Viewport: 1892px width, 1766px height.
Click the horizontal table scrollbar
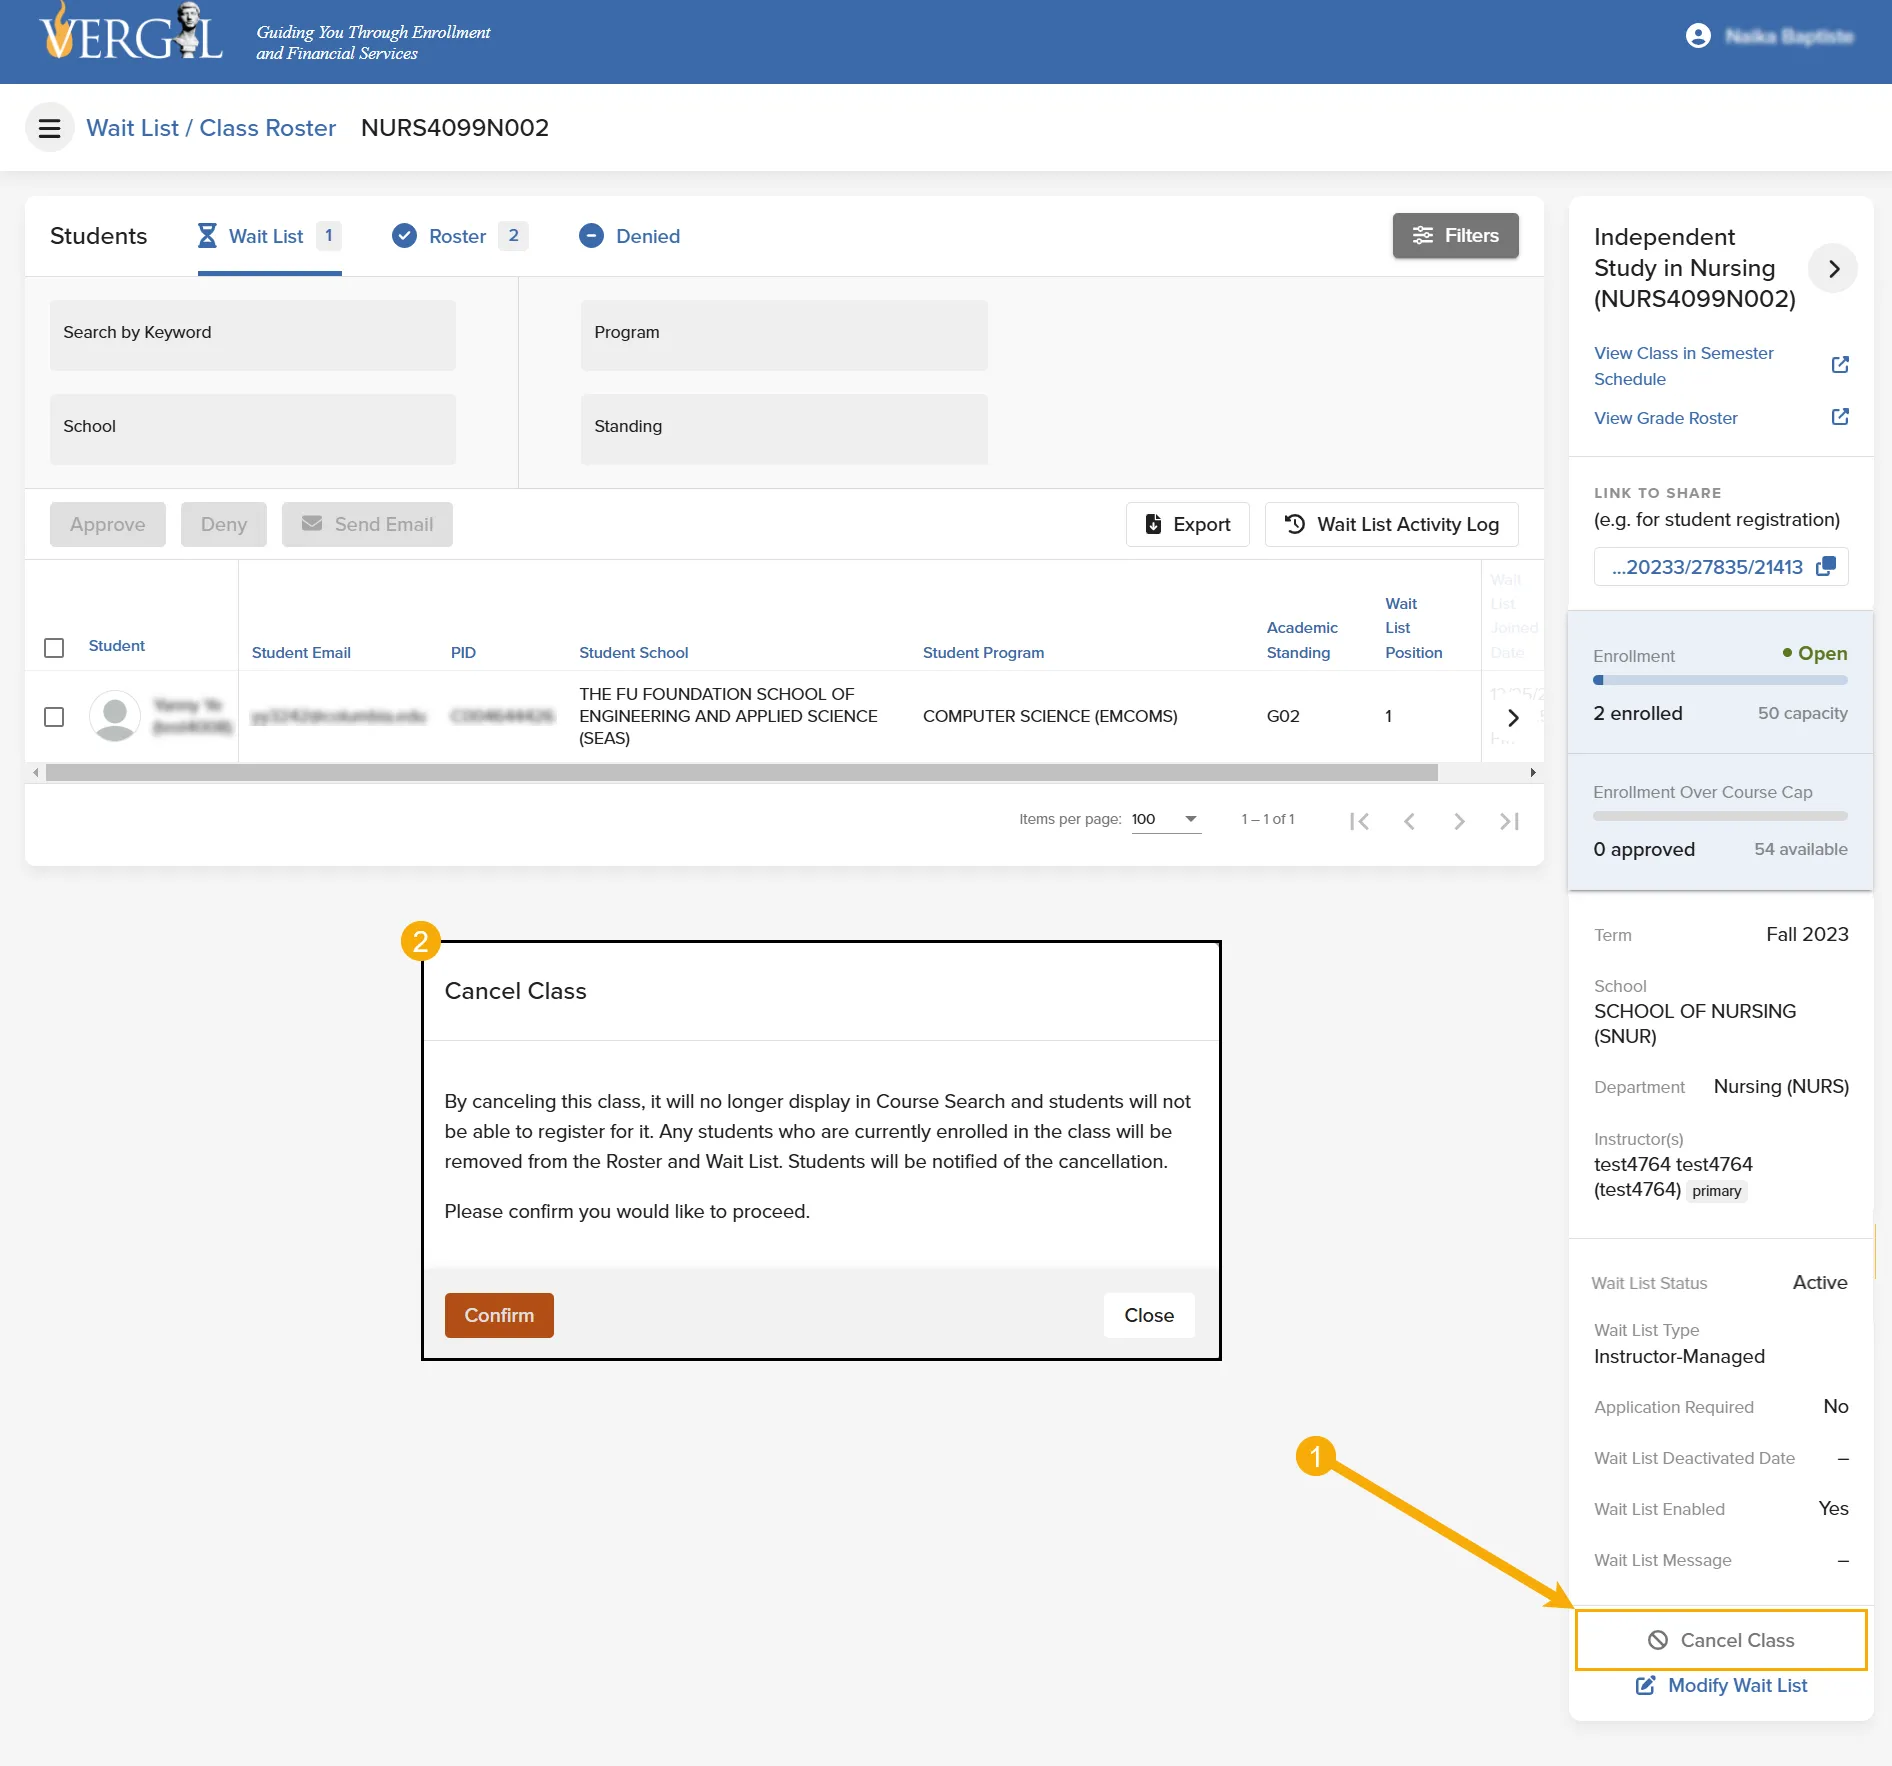coord(741,772)
